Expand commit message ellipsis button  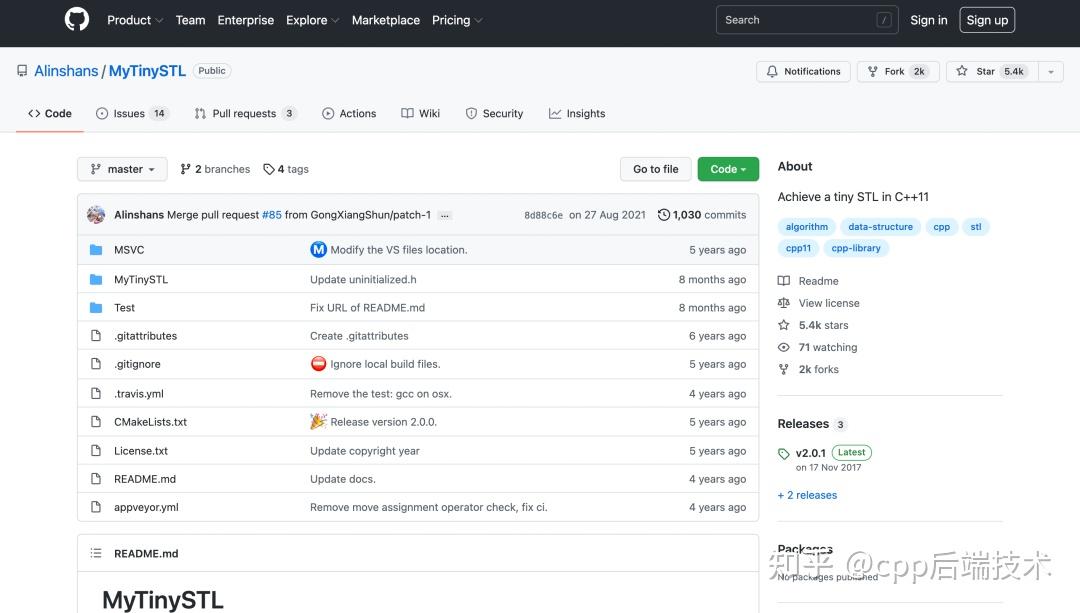[445, 216]
